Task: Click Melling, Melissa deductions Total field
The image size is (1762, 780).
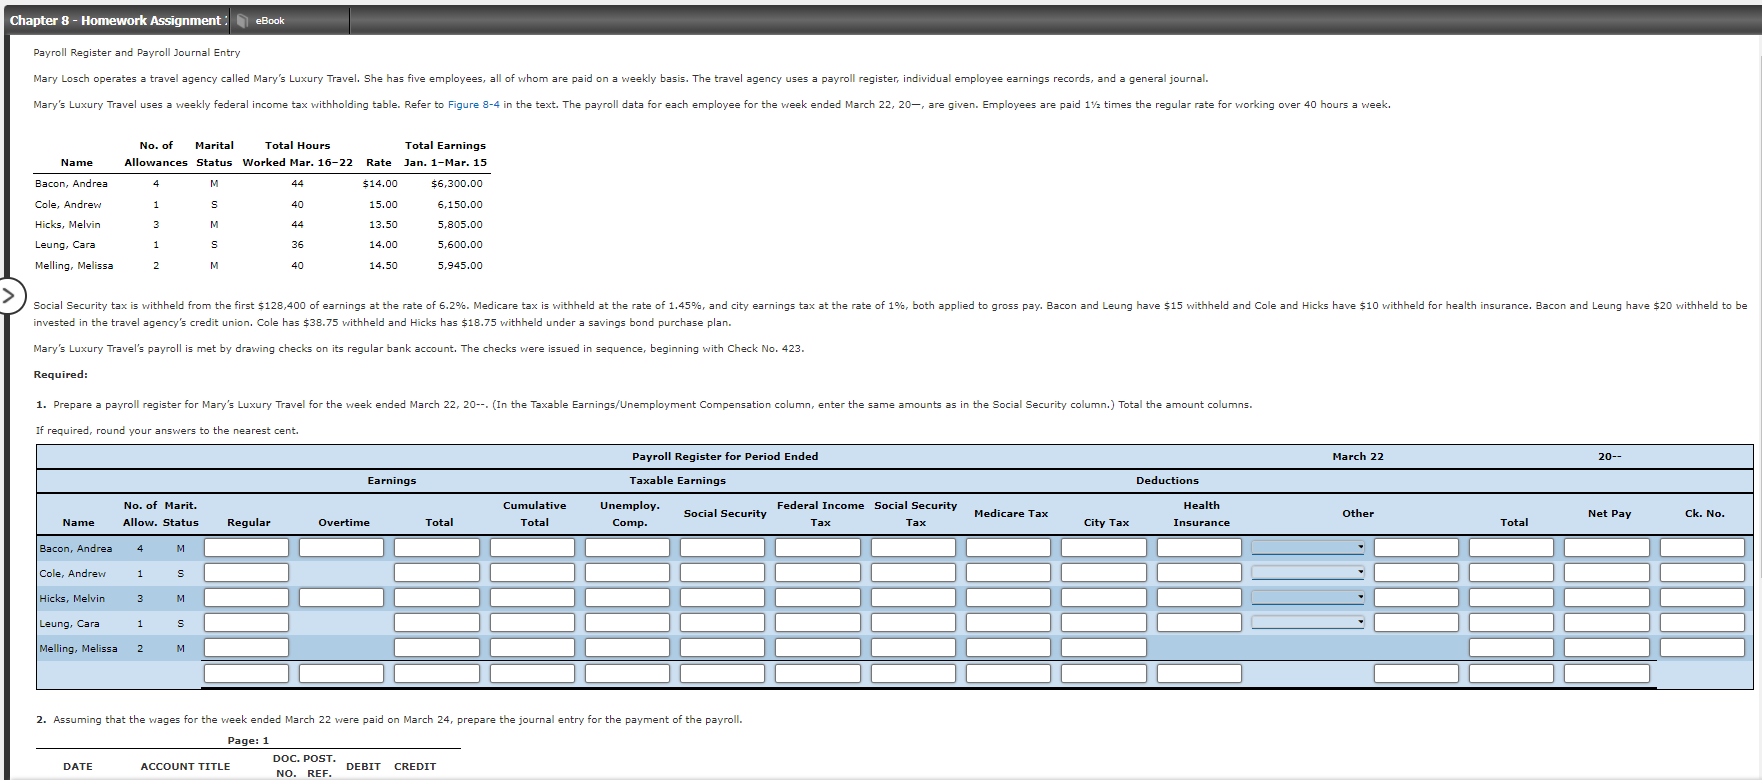Action: [x=1511, y=648]
